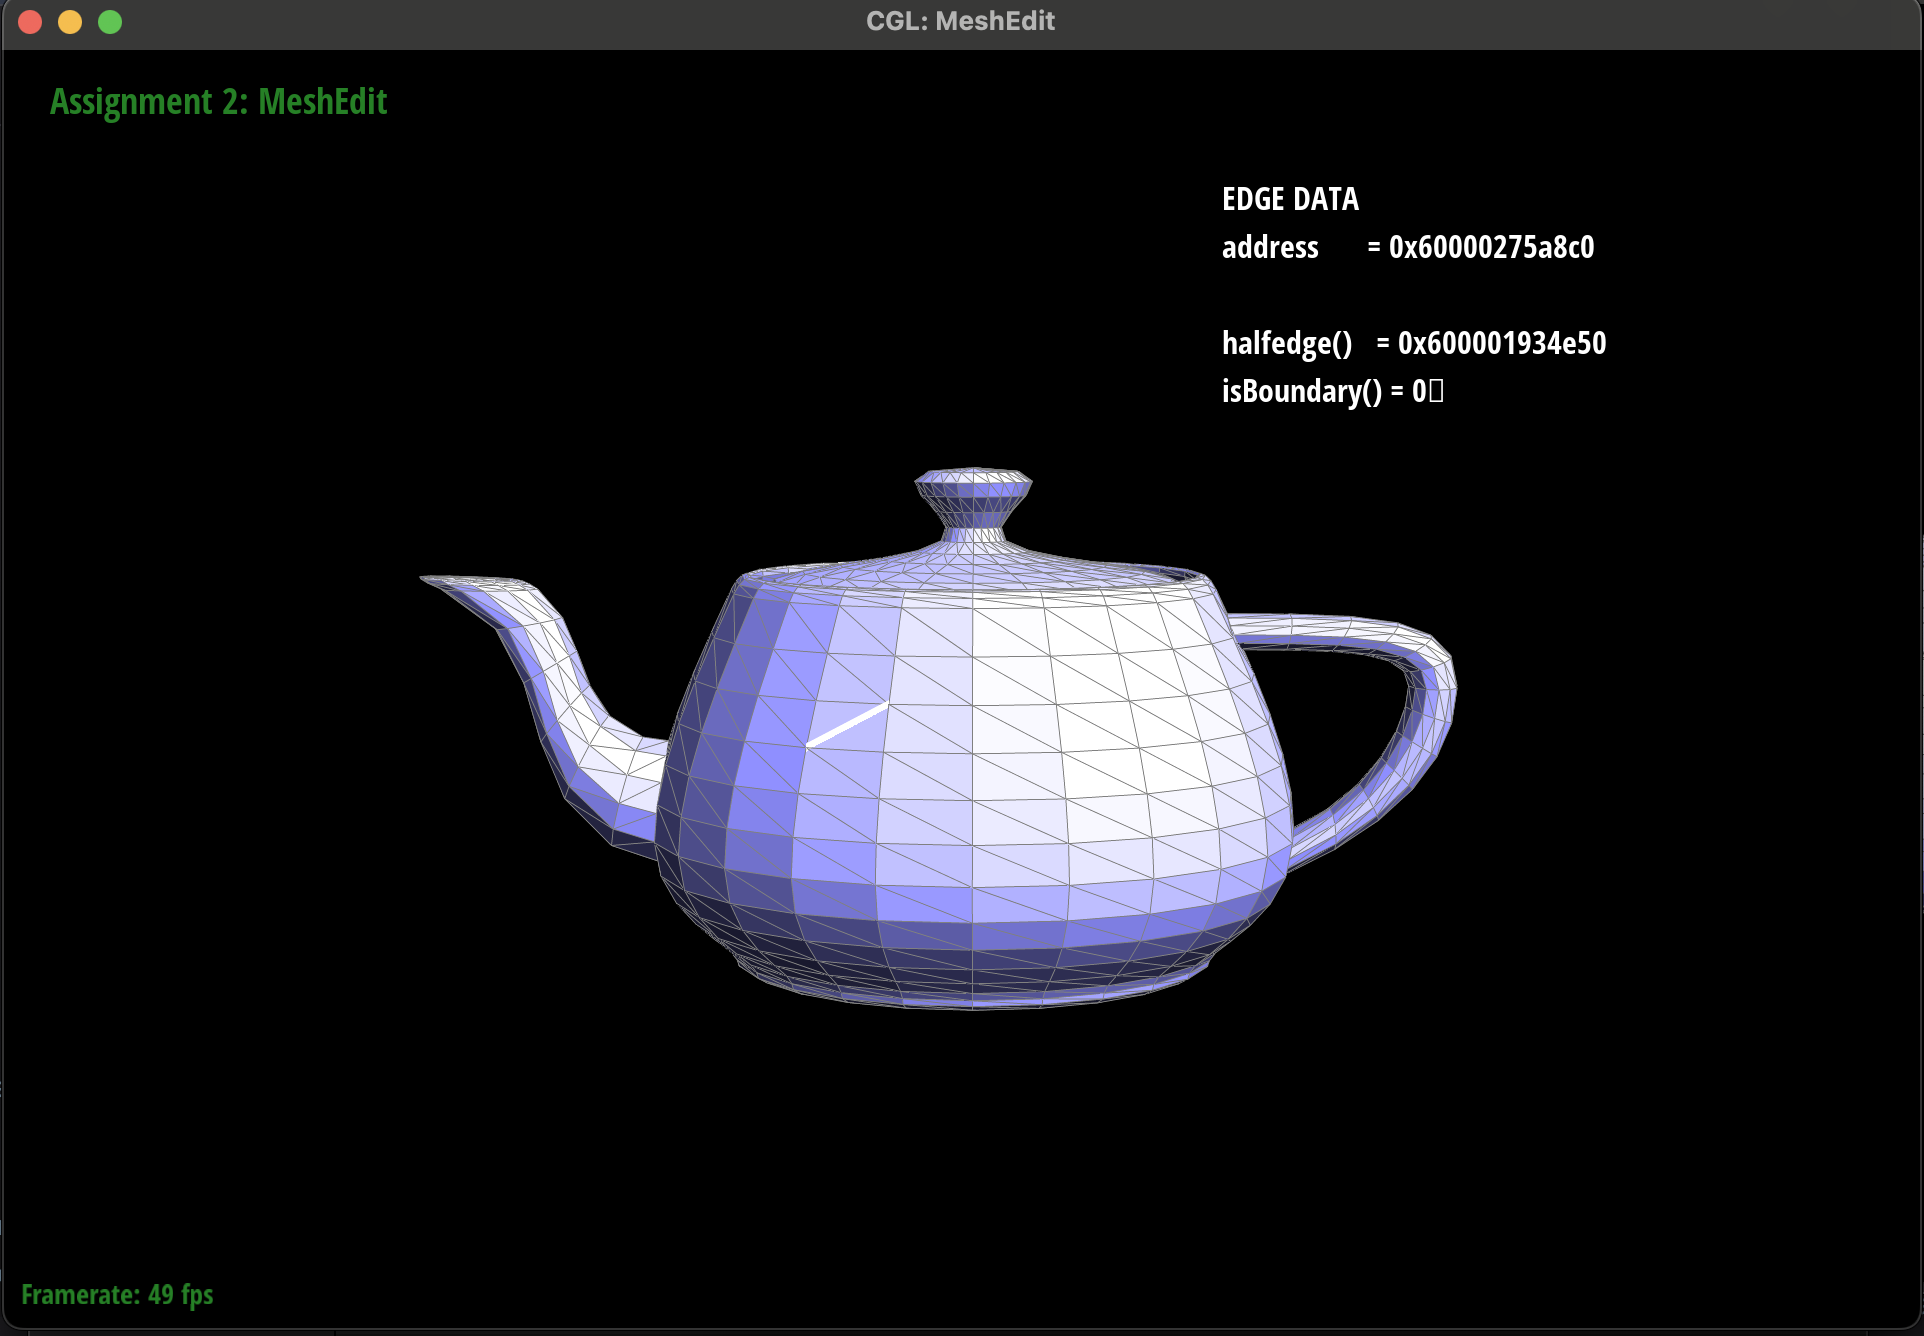This screenshot has width=1924, height=1336.
Task: Click the Framerate fps readout
Action: point(117,1295)
